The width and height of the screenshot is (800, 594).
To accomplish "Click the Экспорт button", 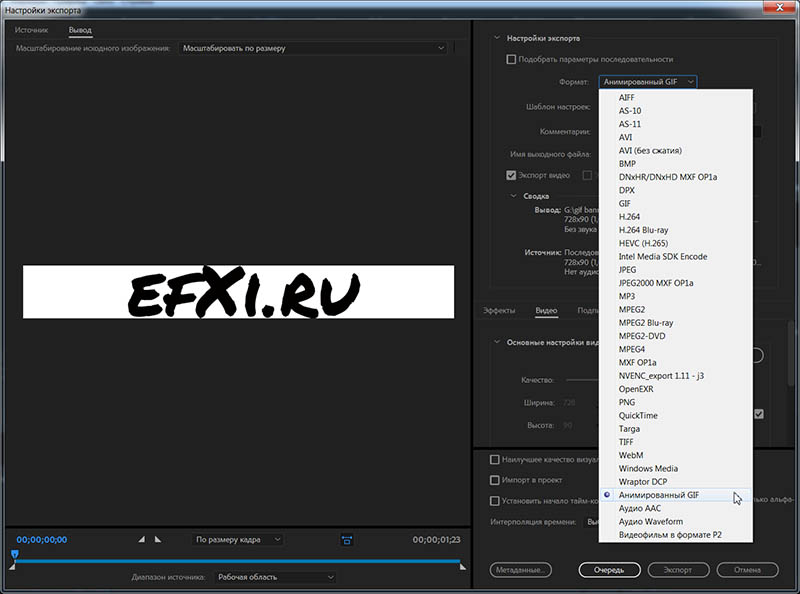I will pos(678,570).
